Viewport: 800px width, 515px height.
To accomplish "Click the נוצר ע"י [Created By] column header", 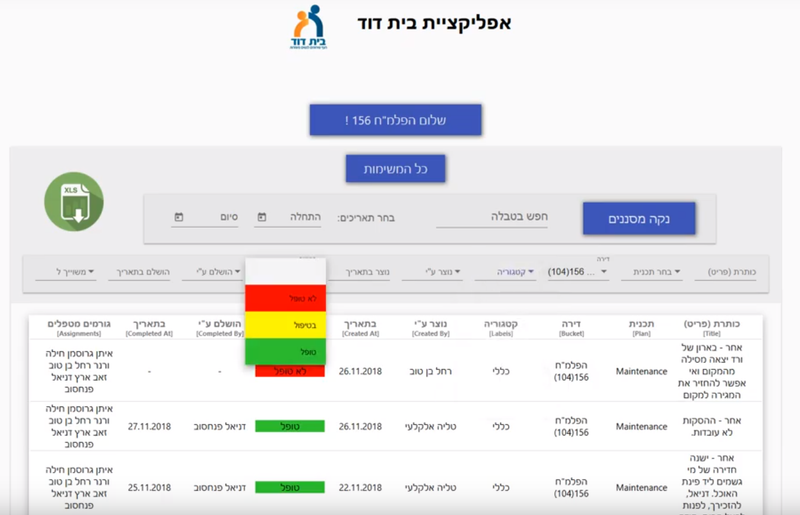I will [x=431, y=328].
